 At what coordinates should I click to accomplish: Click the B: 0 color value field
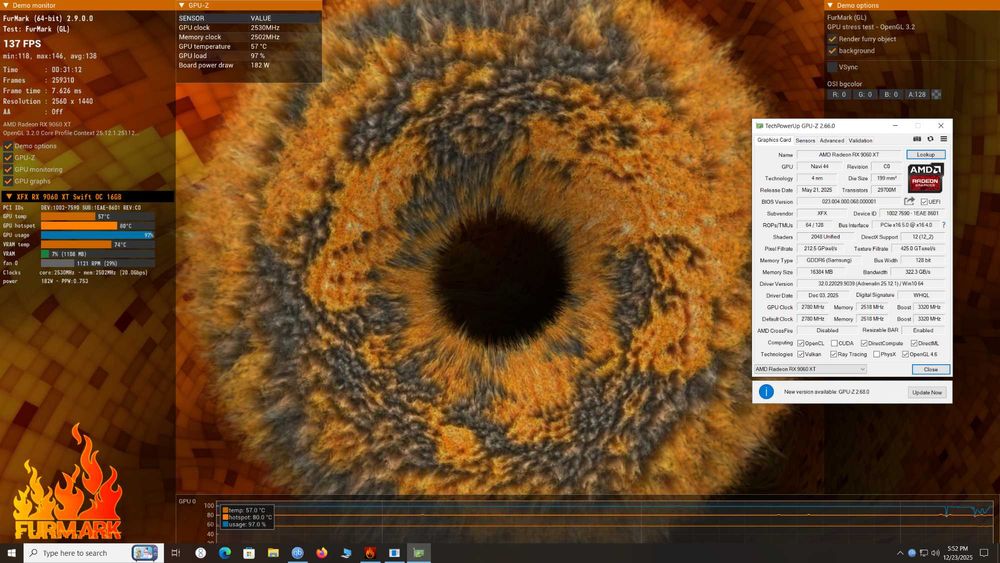coord(891,94)
